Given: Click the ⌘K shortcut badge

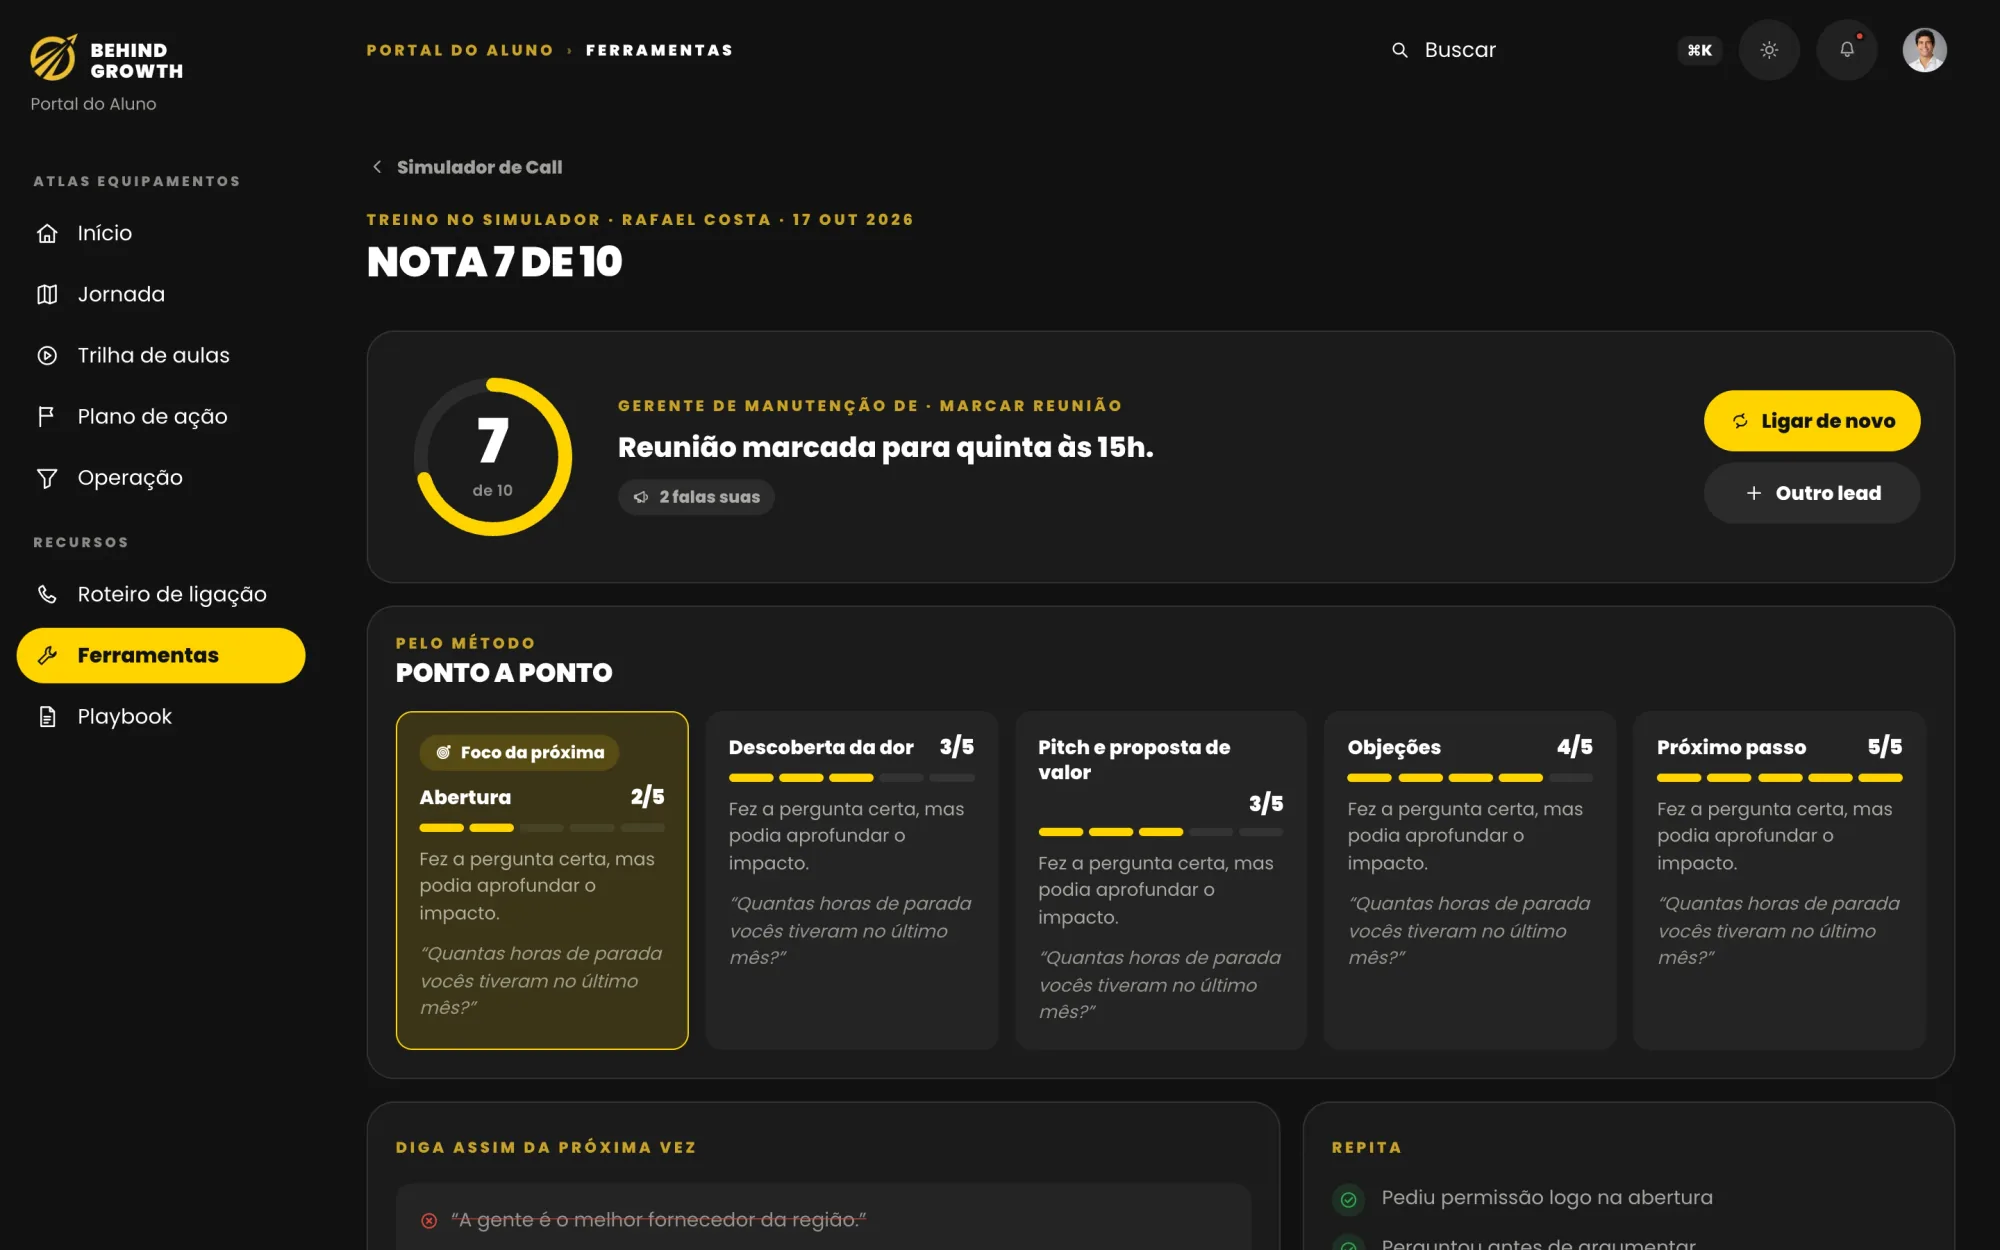Looking at the screenshot, I should (x=1700, y=50).
